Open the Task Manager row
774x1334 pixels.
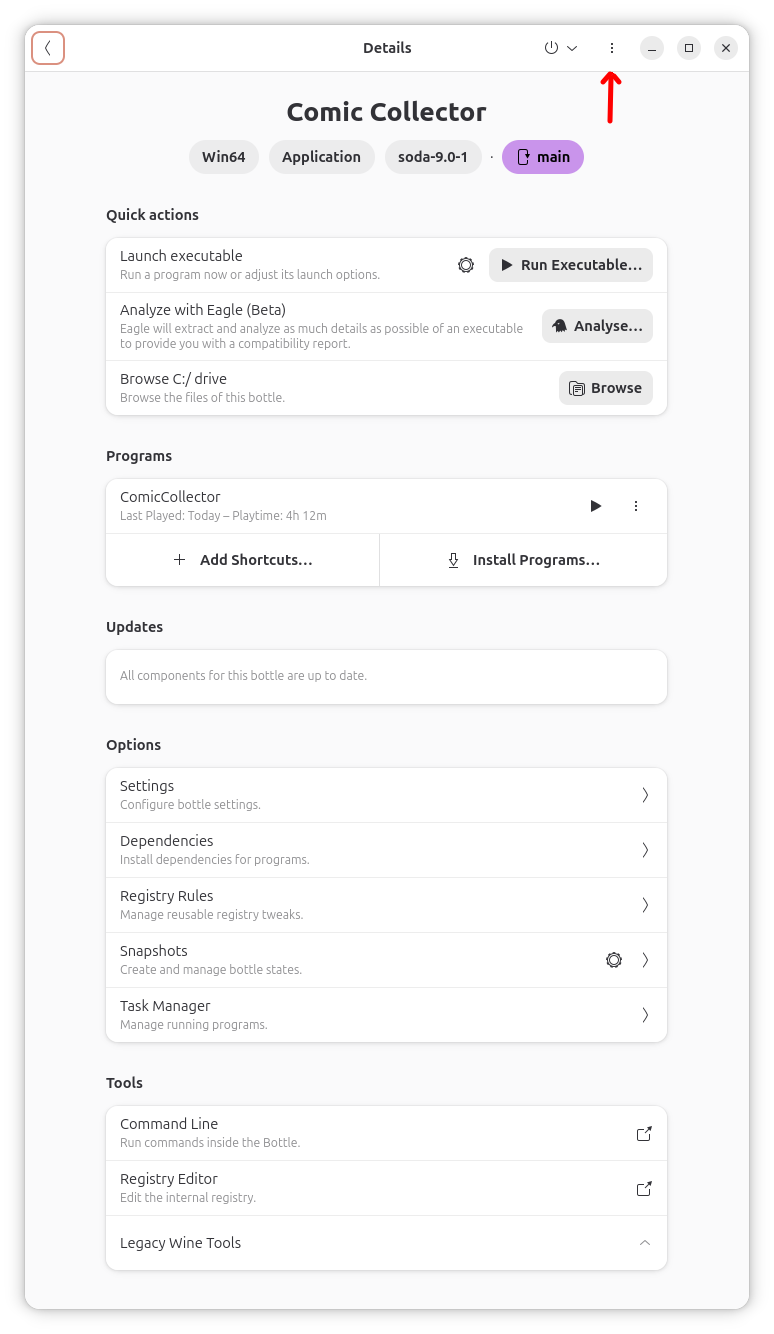click(x=386, y=1015)
